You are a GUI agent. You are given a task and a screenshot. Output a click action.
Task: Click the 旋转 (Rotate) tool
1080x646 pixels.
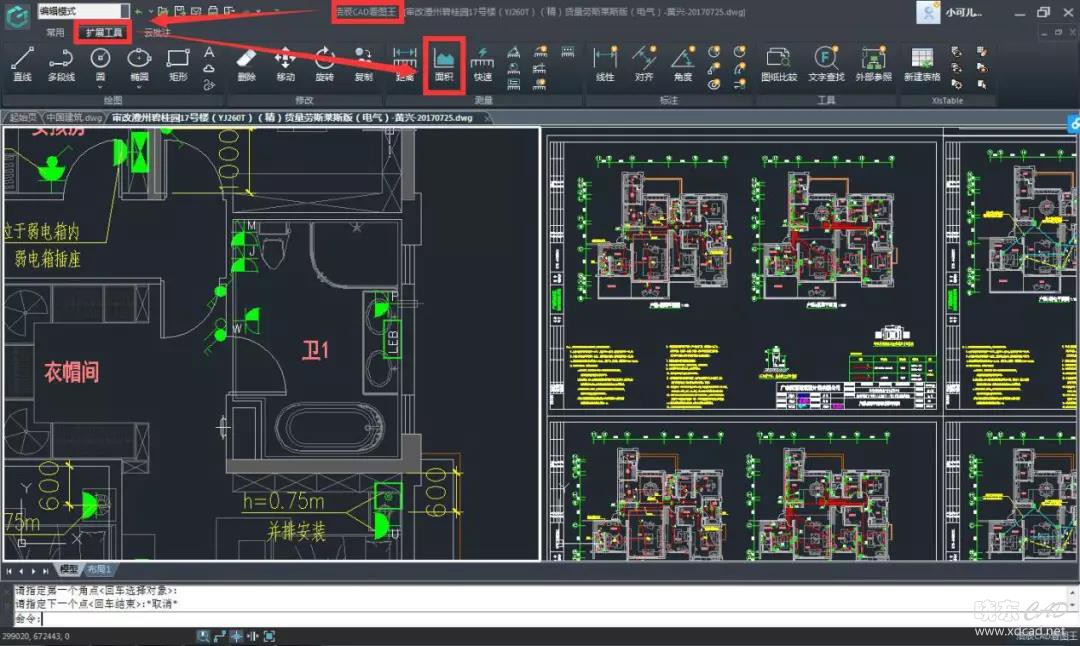click(325, 64)
